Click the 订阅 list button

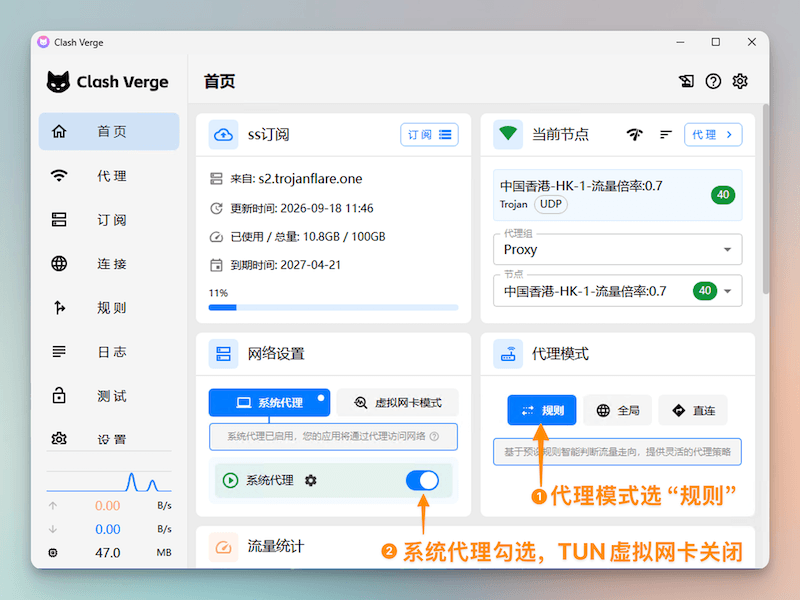click(429, 135)
